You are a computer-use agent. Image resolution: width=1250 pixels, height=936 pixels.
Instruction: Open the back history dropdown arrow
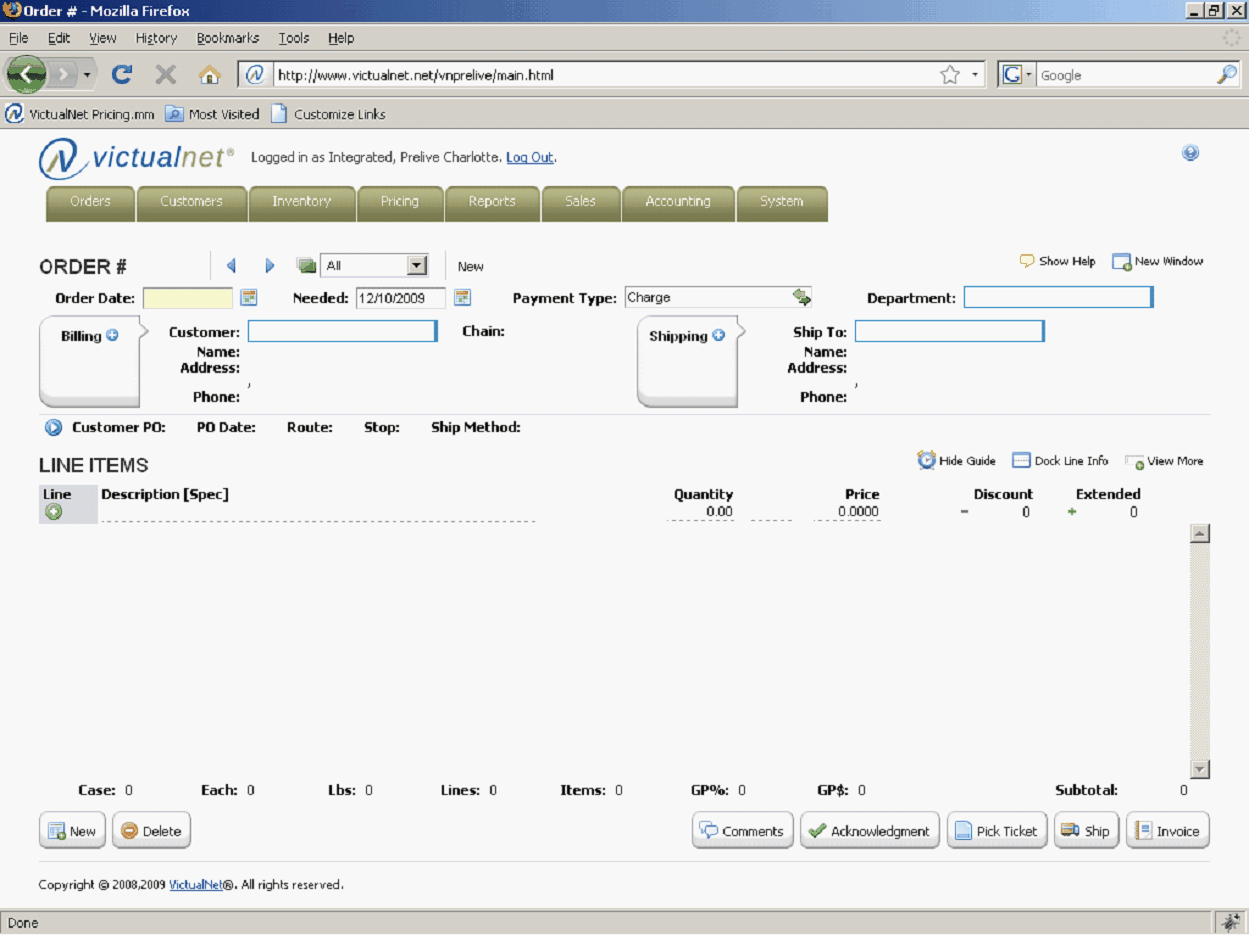pyautogui.click(x=87, y=75)
